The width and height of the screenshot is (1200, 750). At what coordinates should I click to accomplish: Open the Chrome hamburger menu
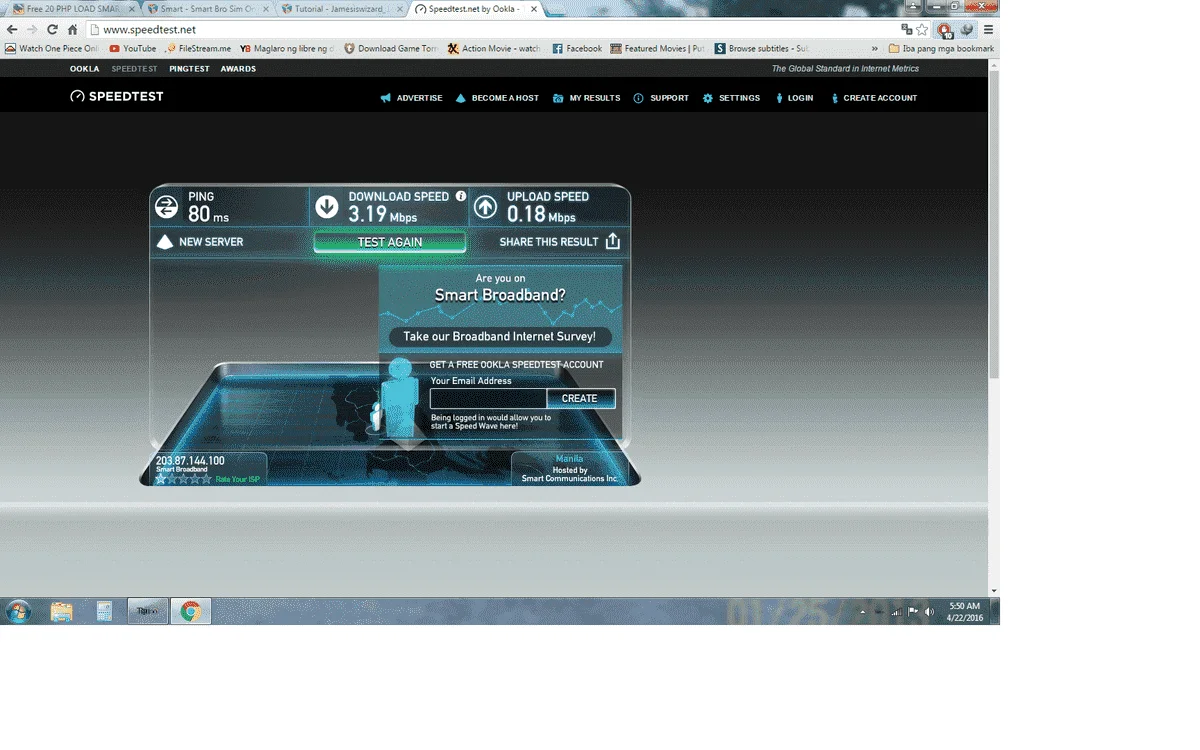tap(989, 30)
